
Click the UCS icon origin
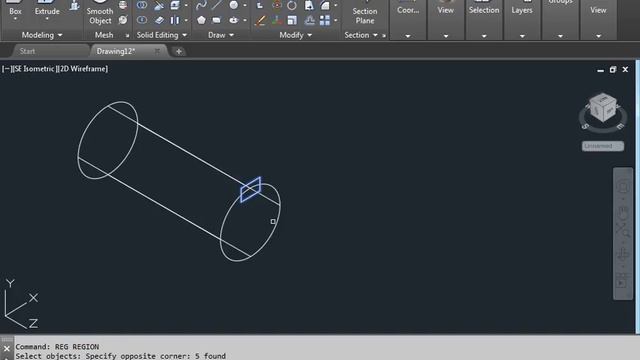coord(5,315)
